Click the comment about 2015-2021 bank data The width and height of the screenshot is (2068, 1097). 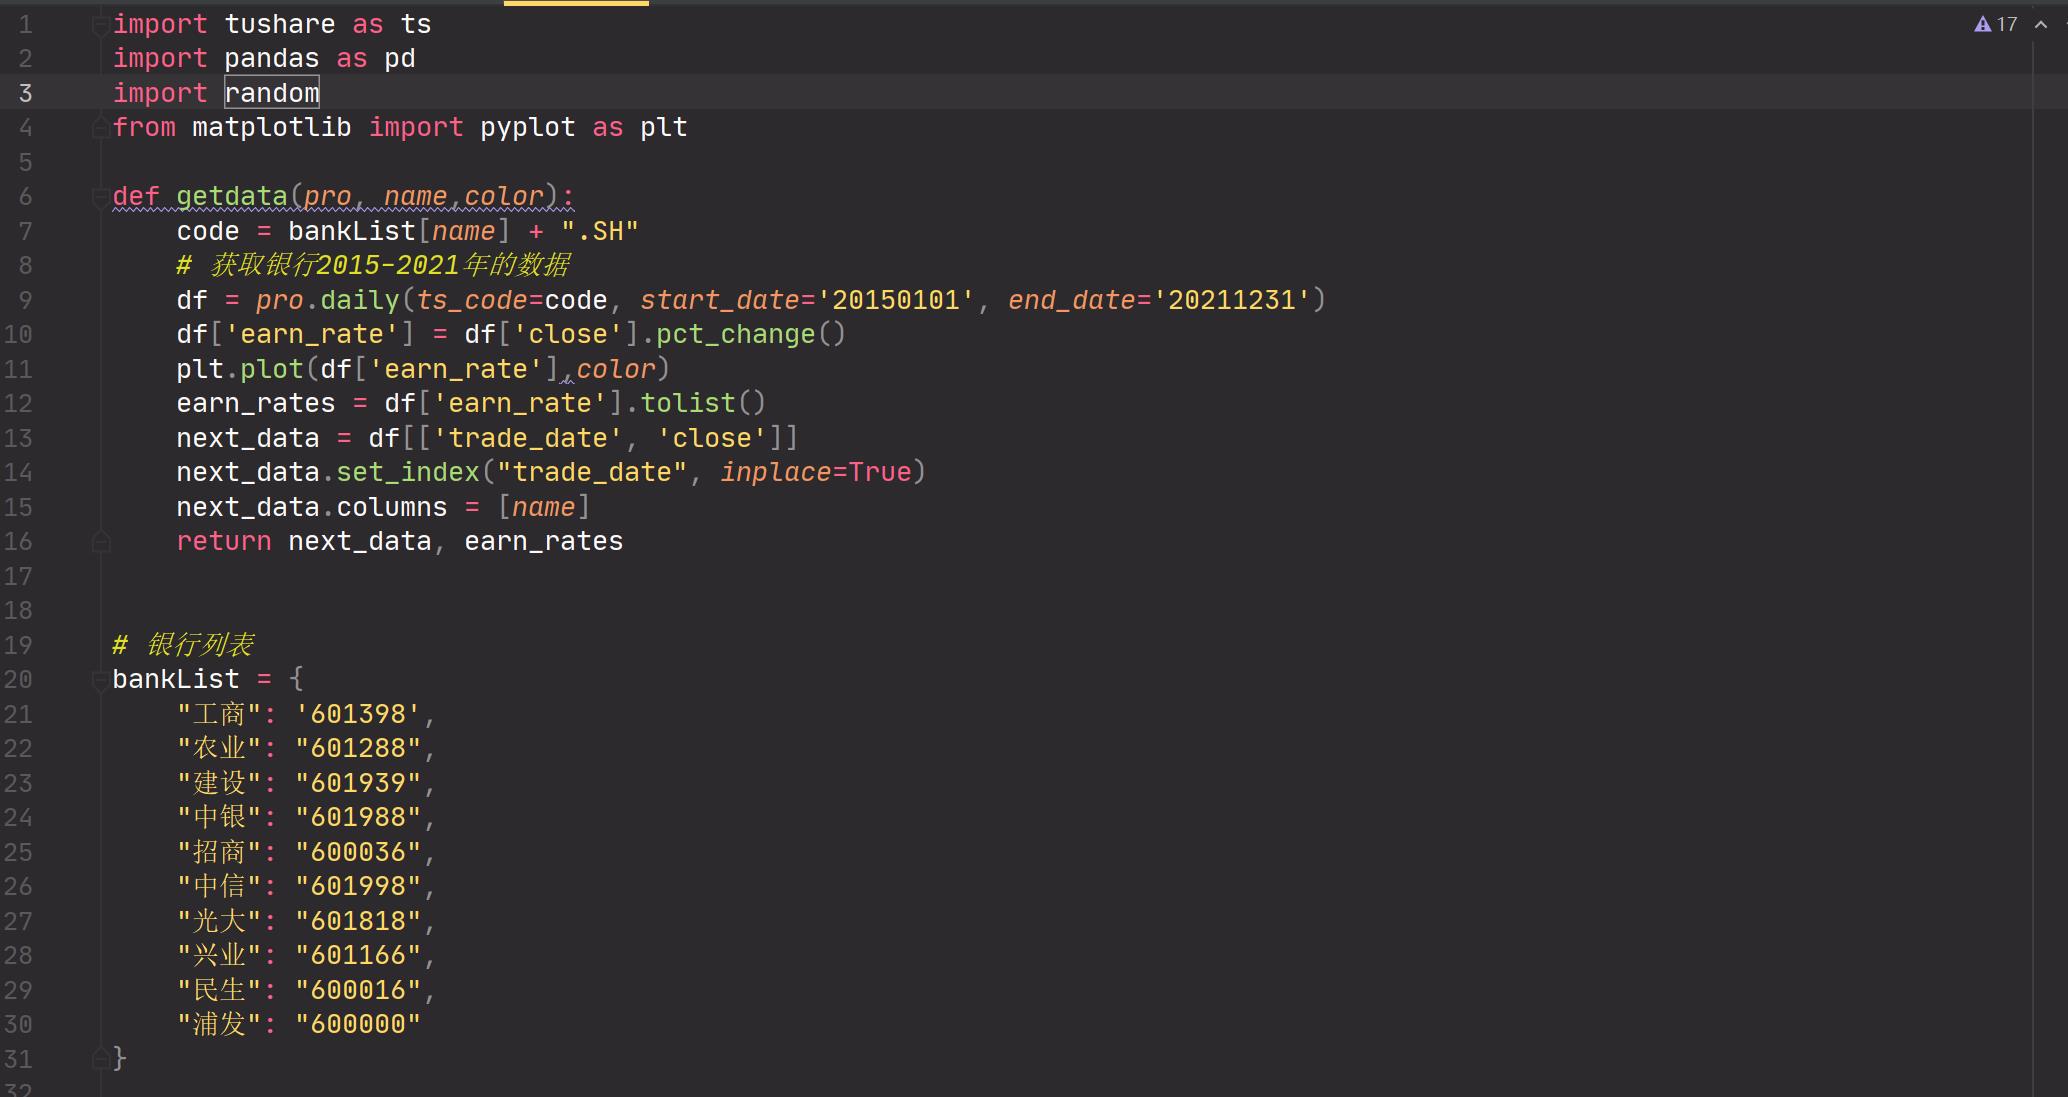[x=374, y=265]
